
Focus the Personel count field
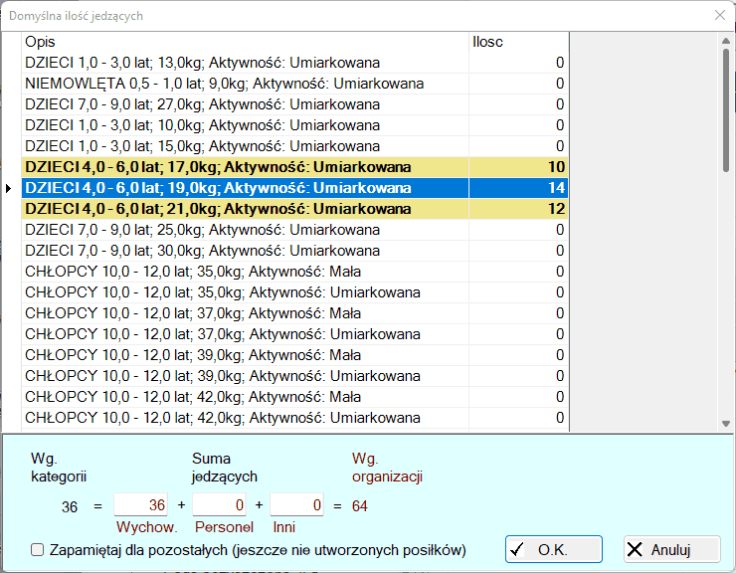pos(219,506)
